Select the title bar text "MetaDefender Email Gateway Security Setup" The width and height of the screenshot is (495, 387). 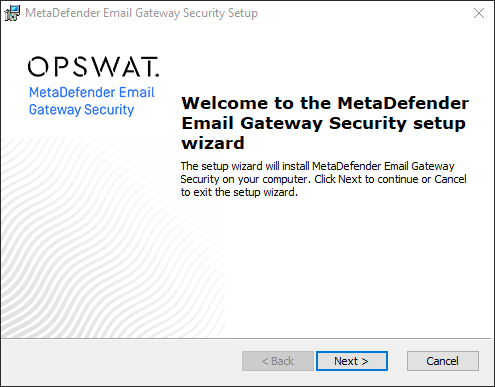(141, 13)
